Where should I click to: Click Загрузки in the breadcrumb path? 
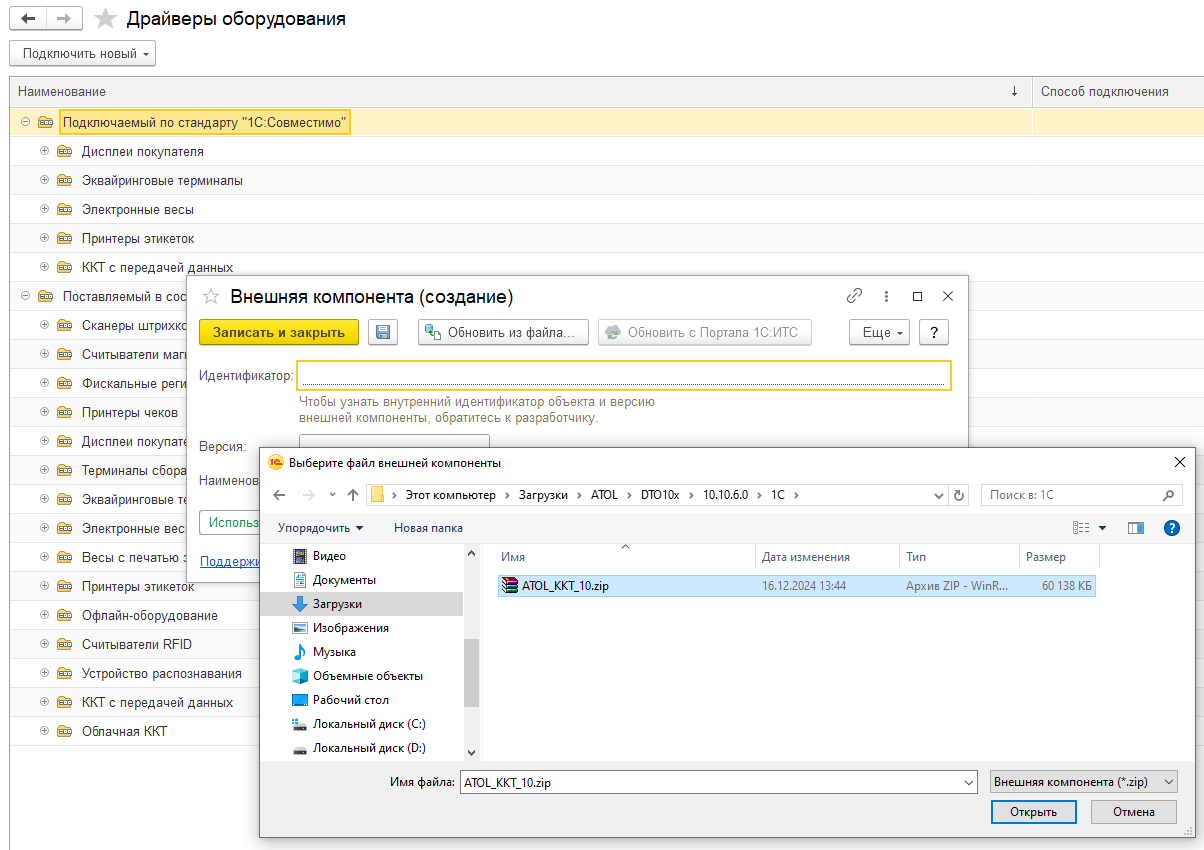coord(543,495)
